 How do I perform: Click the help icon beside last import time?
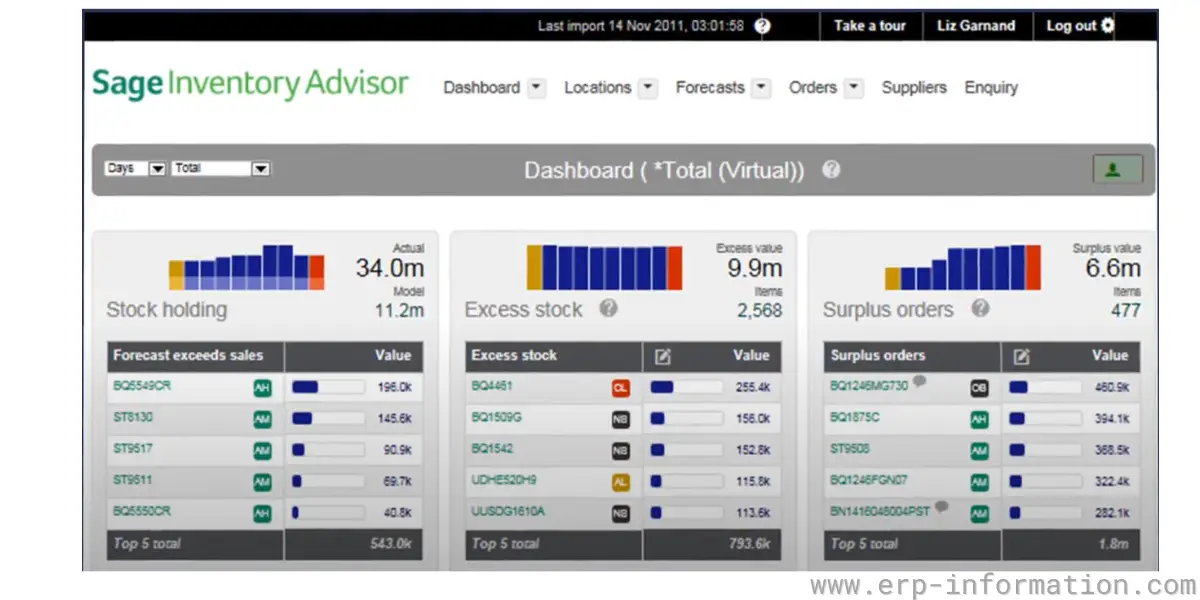coord(762,26)
